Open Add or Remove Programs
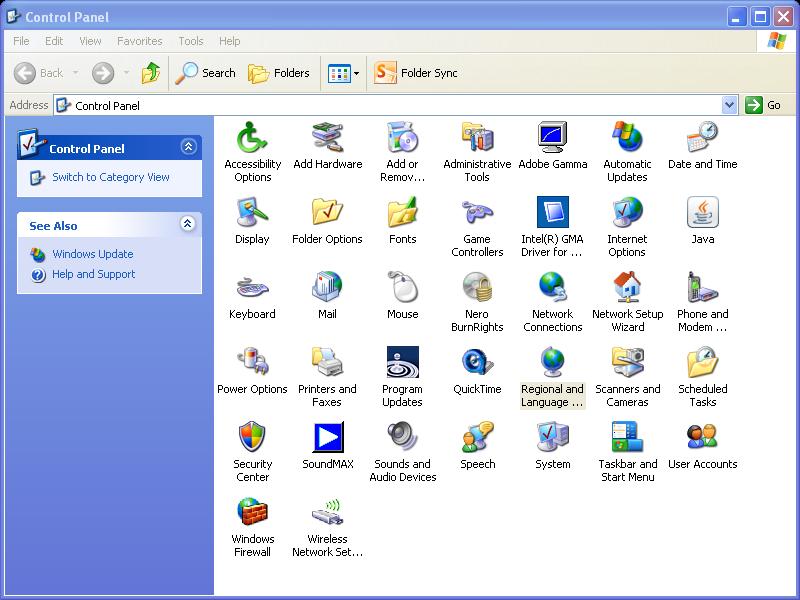 pos(403,152)
